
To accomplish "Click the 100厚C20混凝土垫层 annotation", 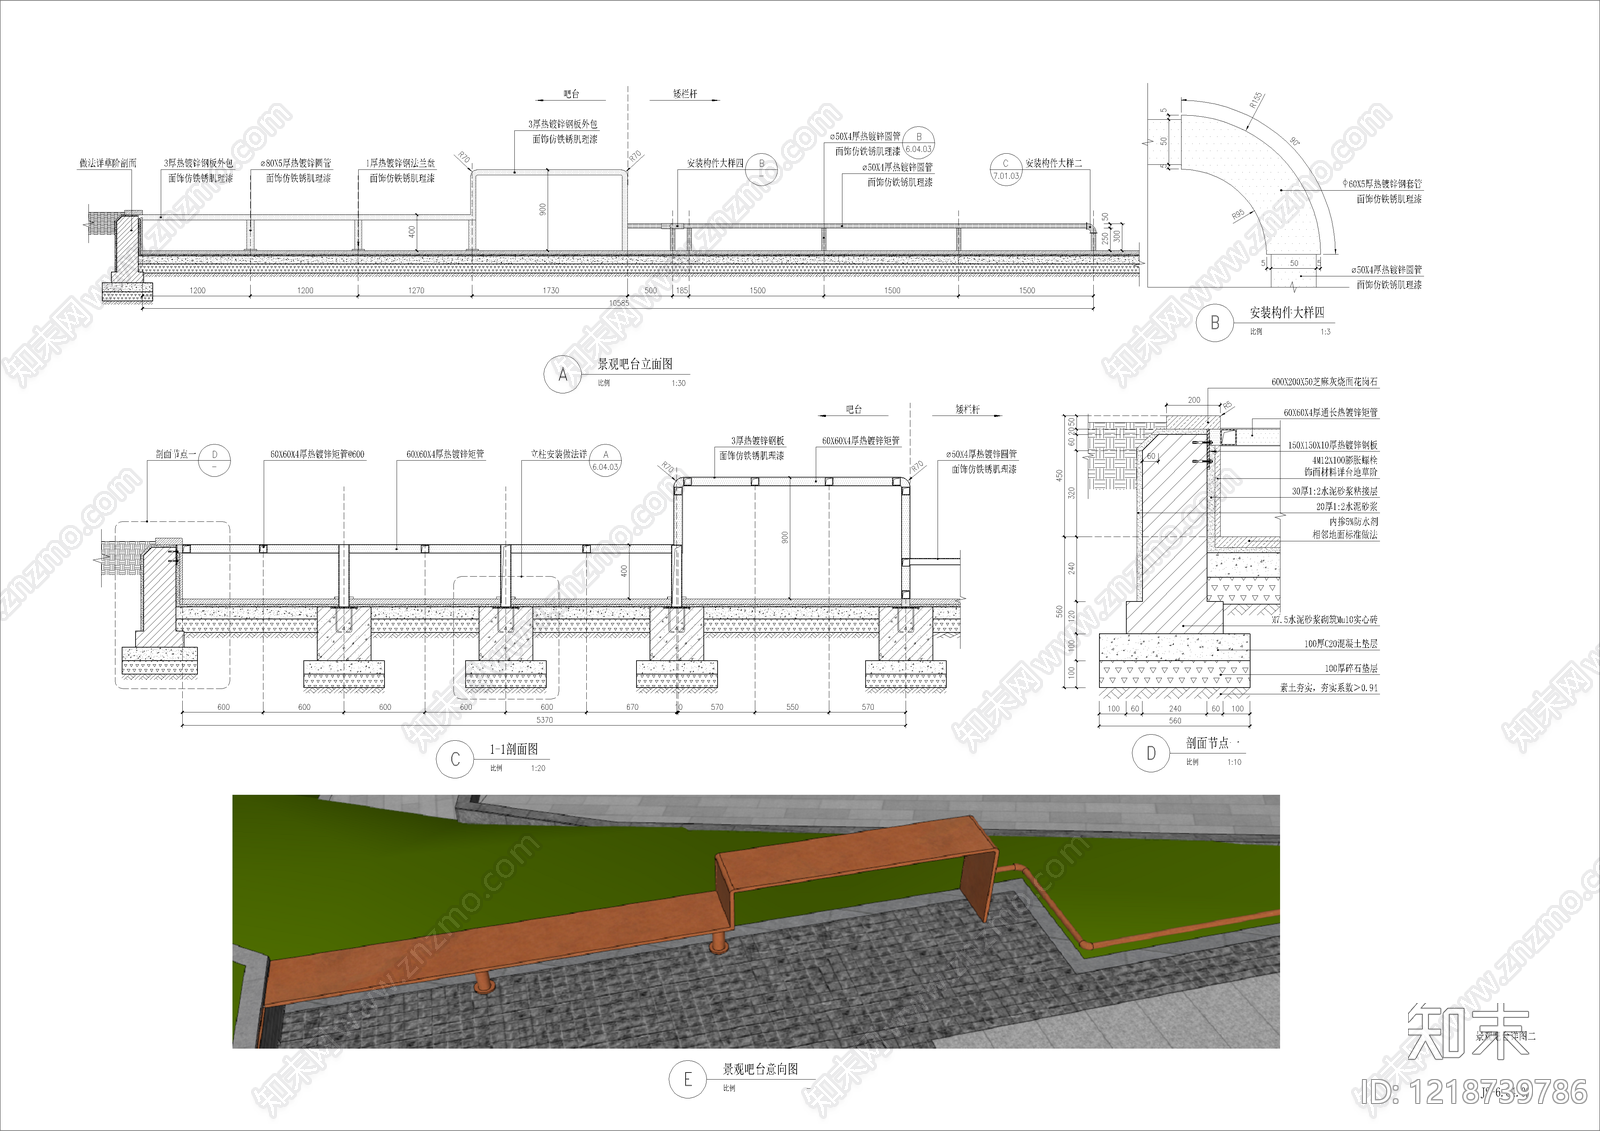I will 1341,644.
